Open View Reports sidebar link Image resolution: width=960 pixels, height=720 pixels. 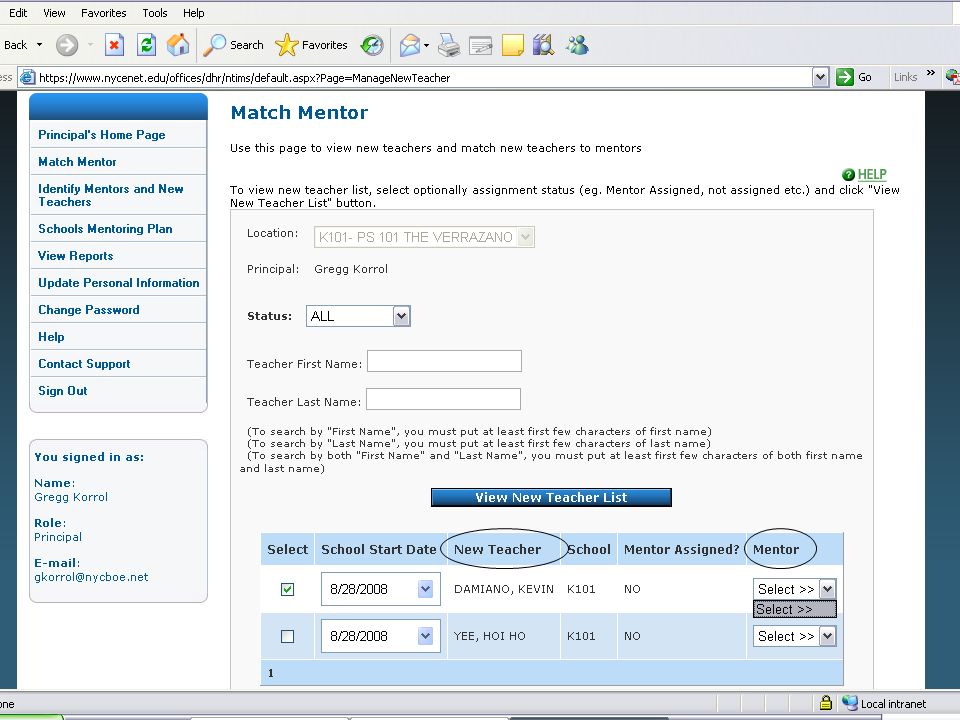(76, 255)
